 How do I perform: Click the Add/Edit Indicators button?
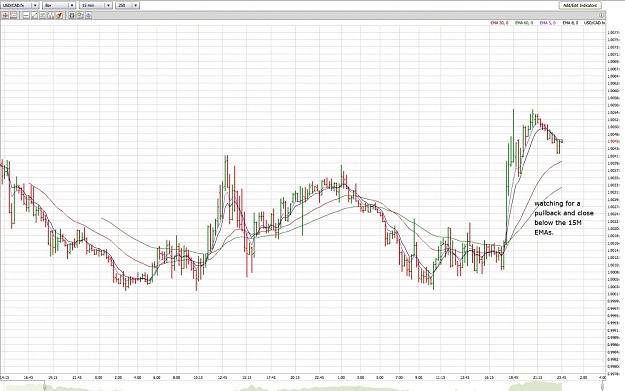tap(580, 5)
